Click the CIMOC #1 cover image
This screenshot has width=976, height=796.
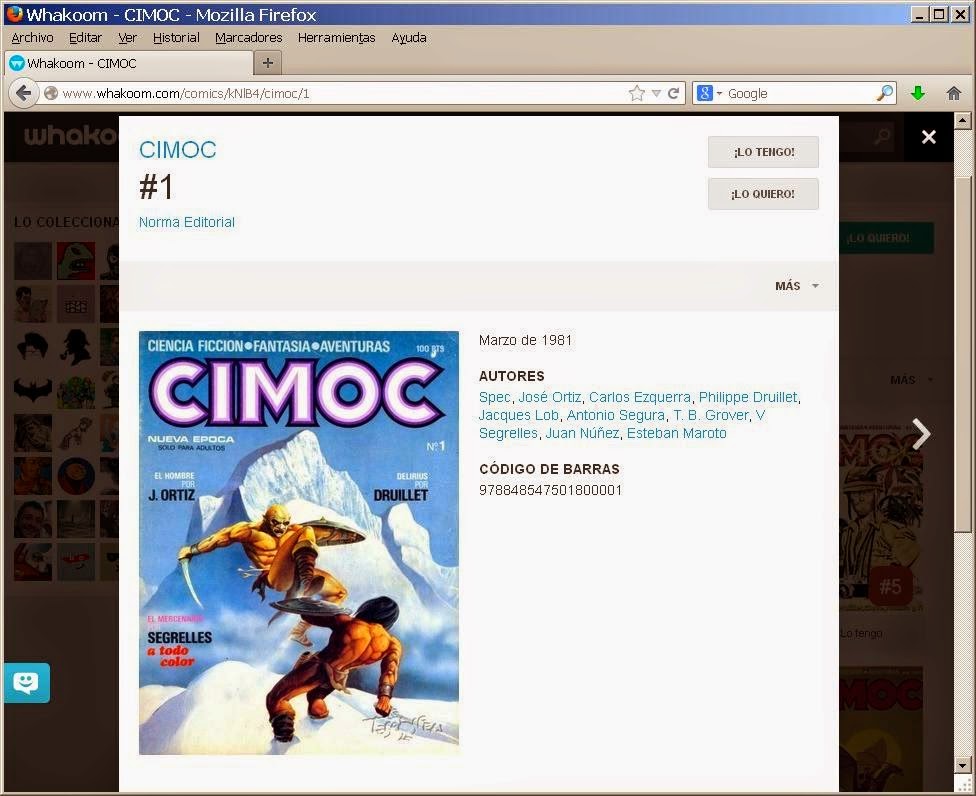[x=299, y=543]
